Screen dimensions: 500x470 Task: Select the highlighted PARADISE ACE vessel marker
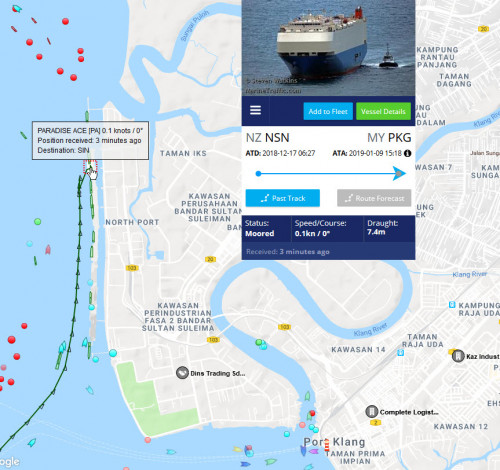point(90,166)
